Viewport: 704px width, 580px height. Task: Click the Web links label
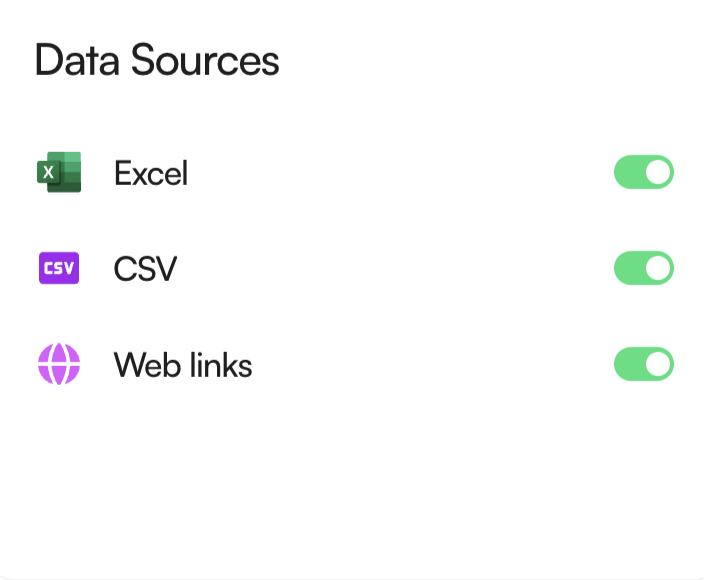[183, 365]
